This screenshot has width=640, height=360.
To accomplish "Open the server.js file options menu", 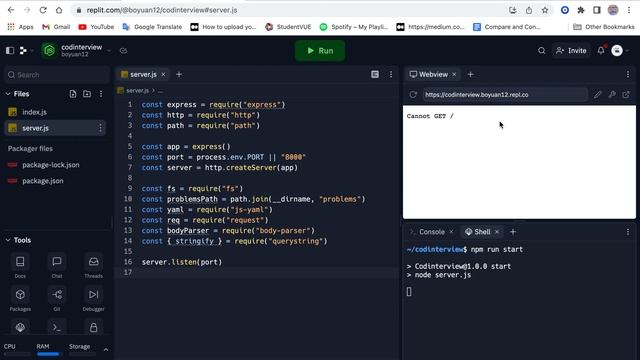I will click(x=100, y=128).
